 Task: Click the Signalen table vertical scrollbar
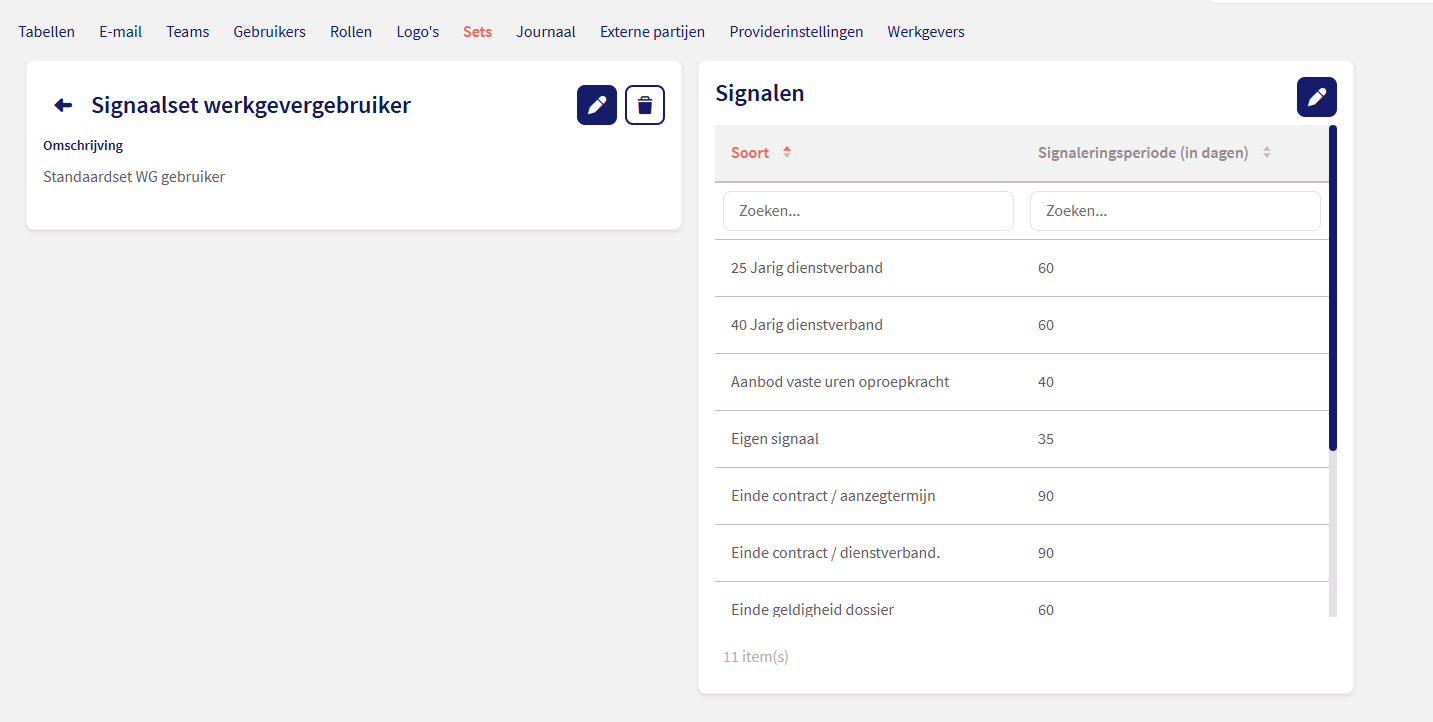(1333, 288)
